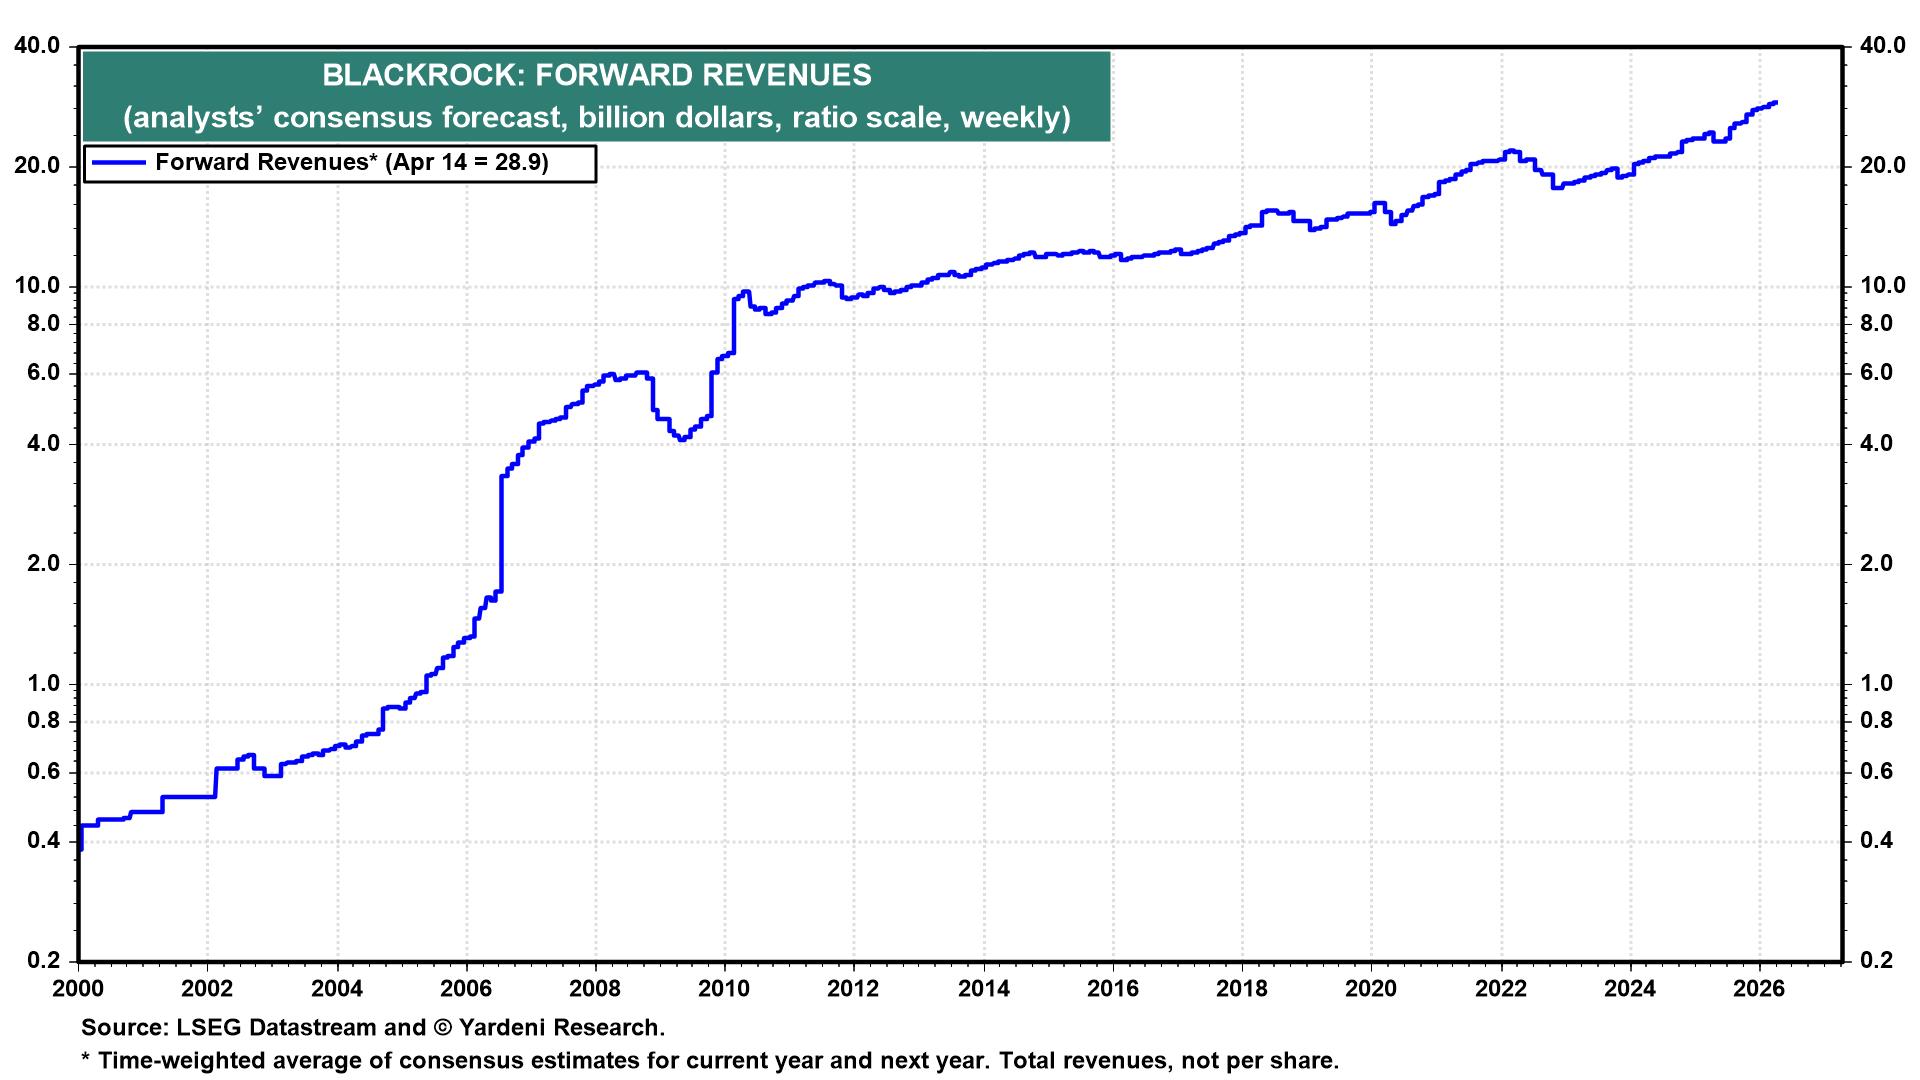
Task: Click the right axis 20.0 label
Action: click(x=1882, y=166)
